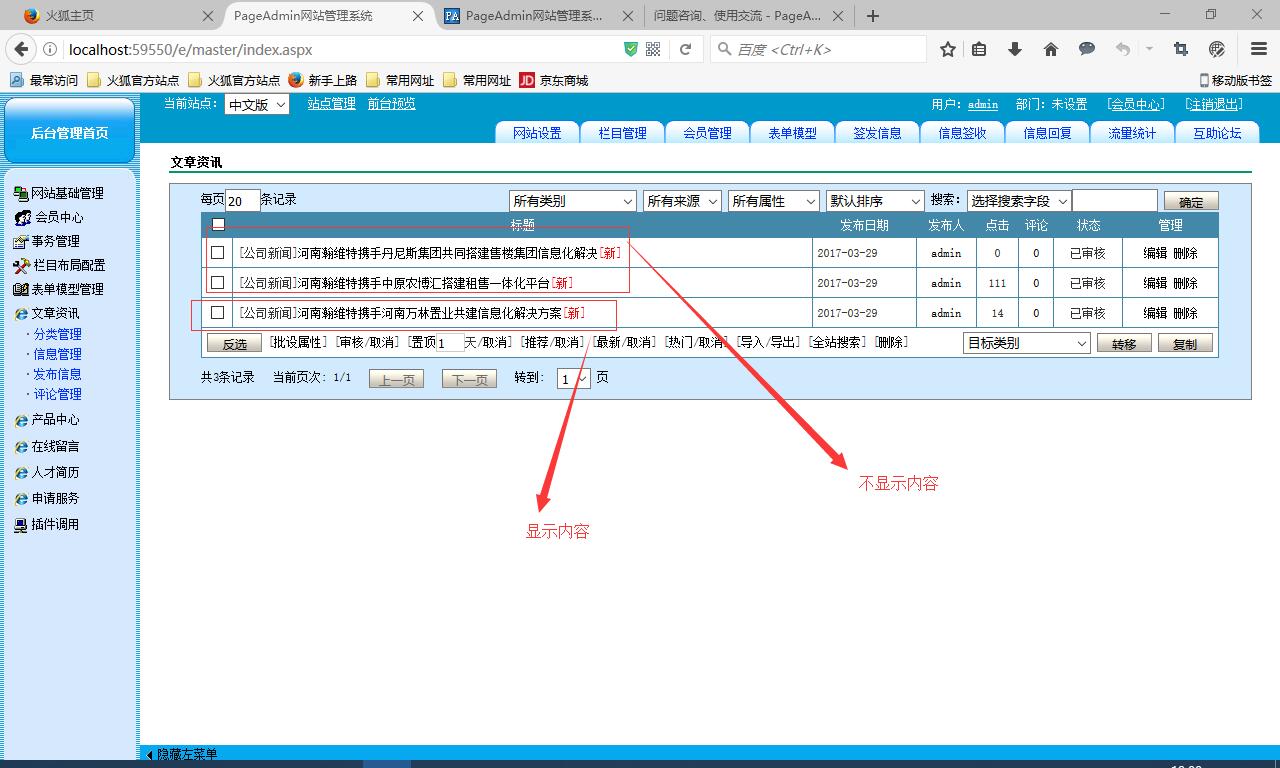Tick checkbox for 中原农博汇 article row
The image size is (1280, 768).
click(x=217, y=283)
